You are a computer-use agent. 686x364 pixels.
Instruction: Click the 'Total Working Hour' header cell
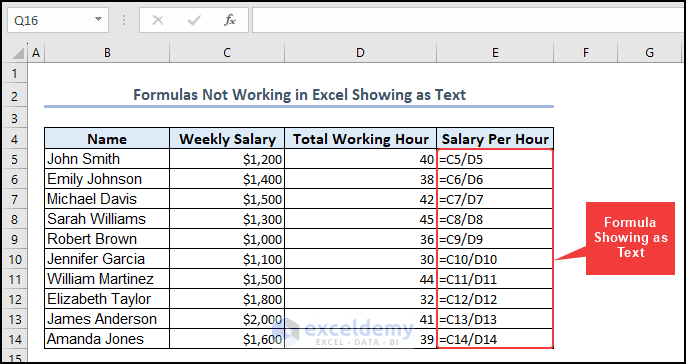coord(360,139)
